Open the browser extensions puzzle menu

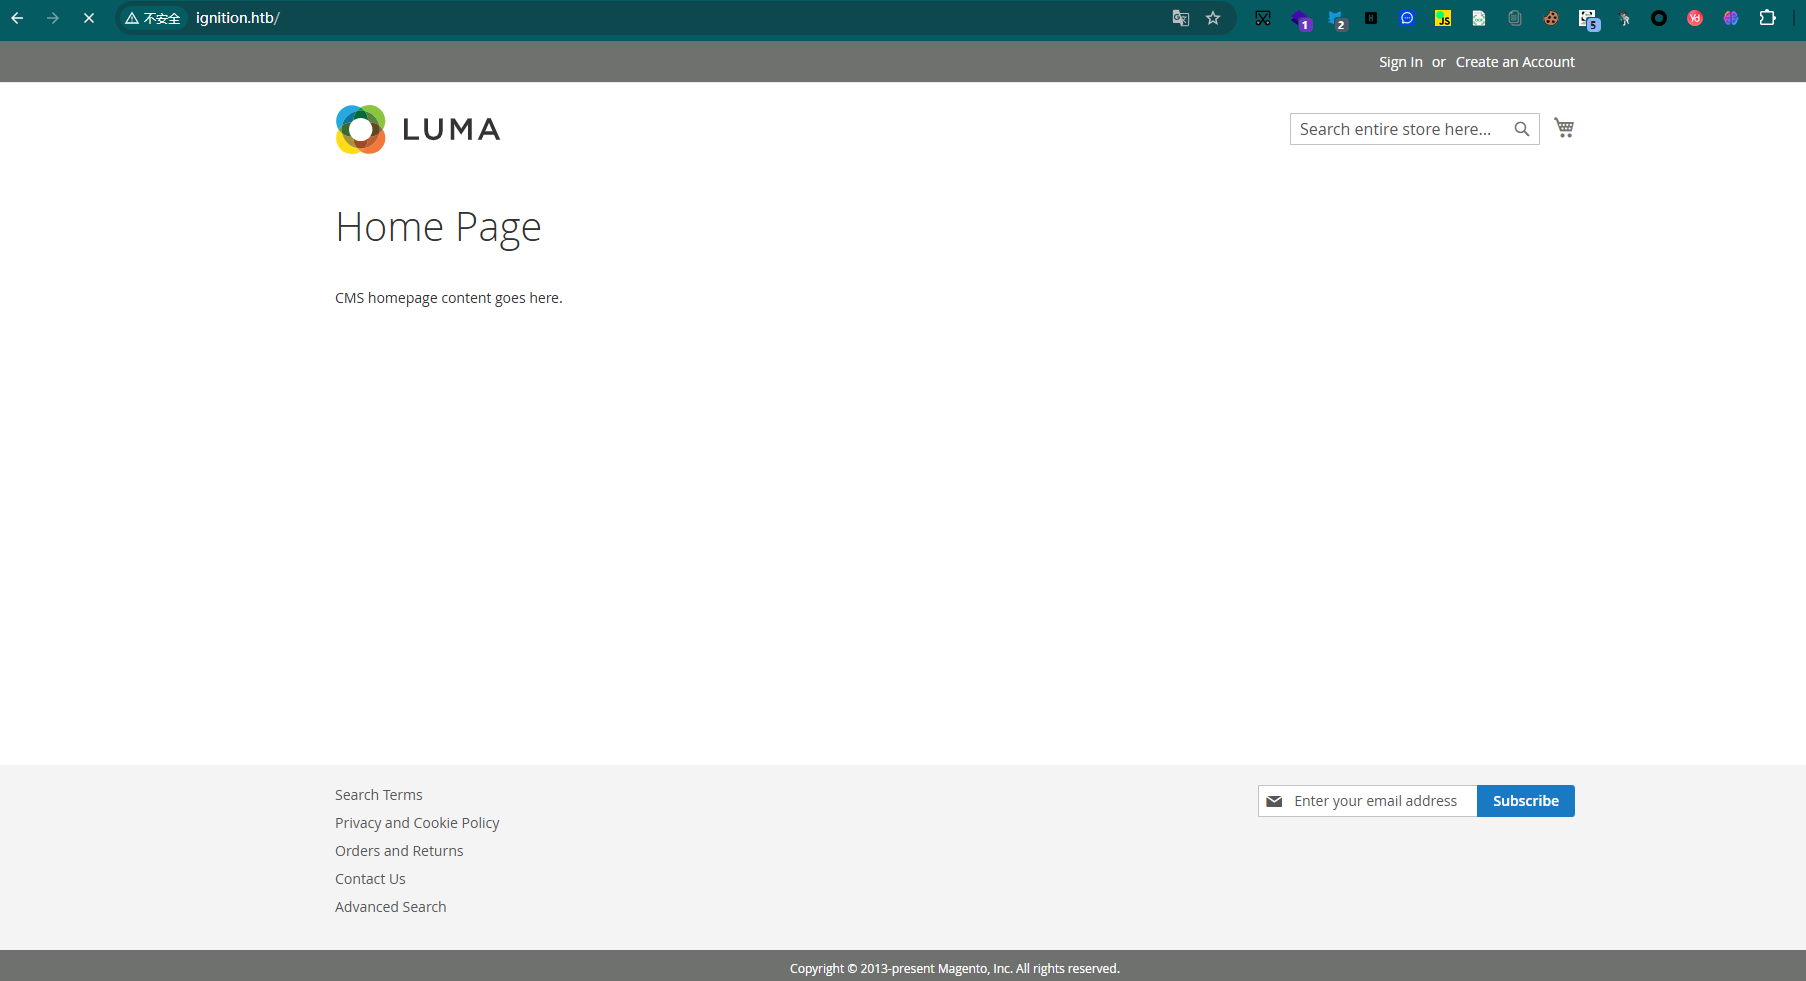1767,18
